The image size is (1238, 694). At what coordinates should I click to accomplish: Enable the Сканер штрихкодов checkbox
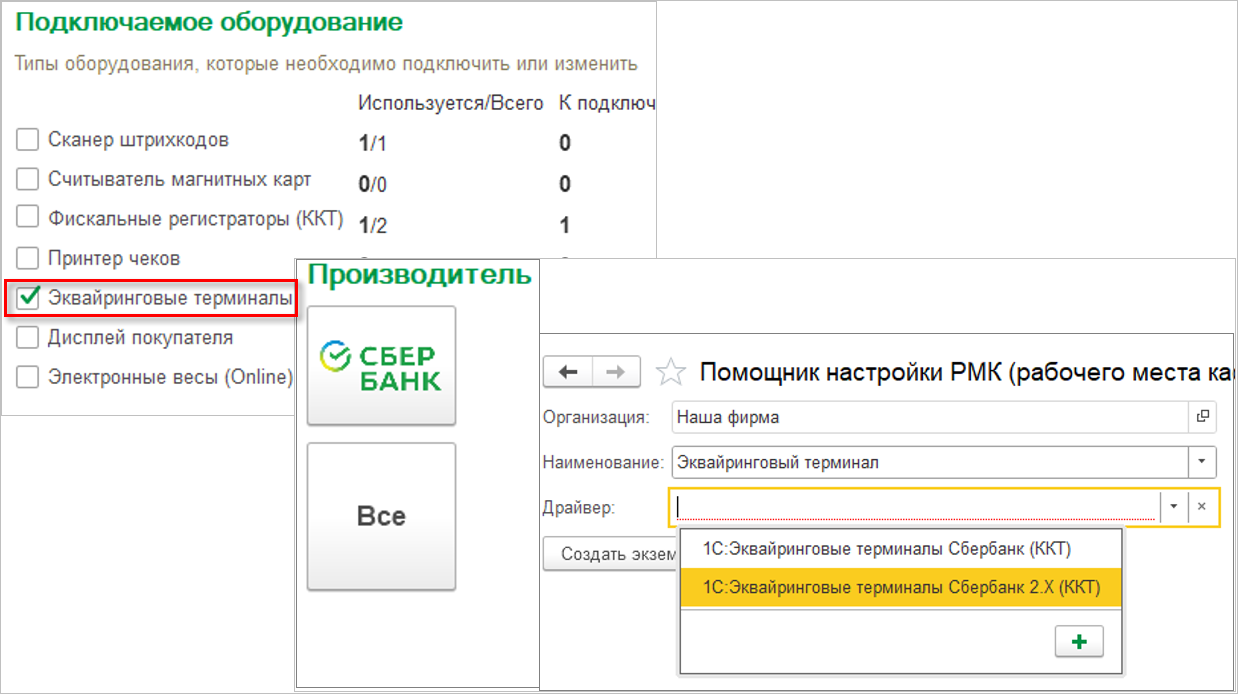pos(28,140)
